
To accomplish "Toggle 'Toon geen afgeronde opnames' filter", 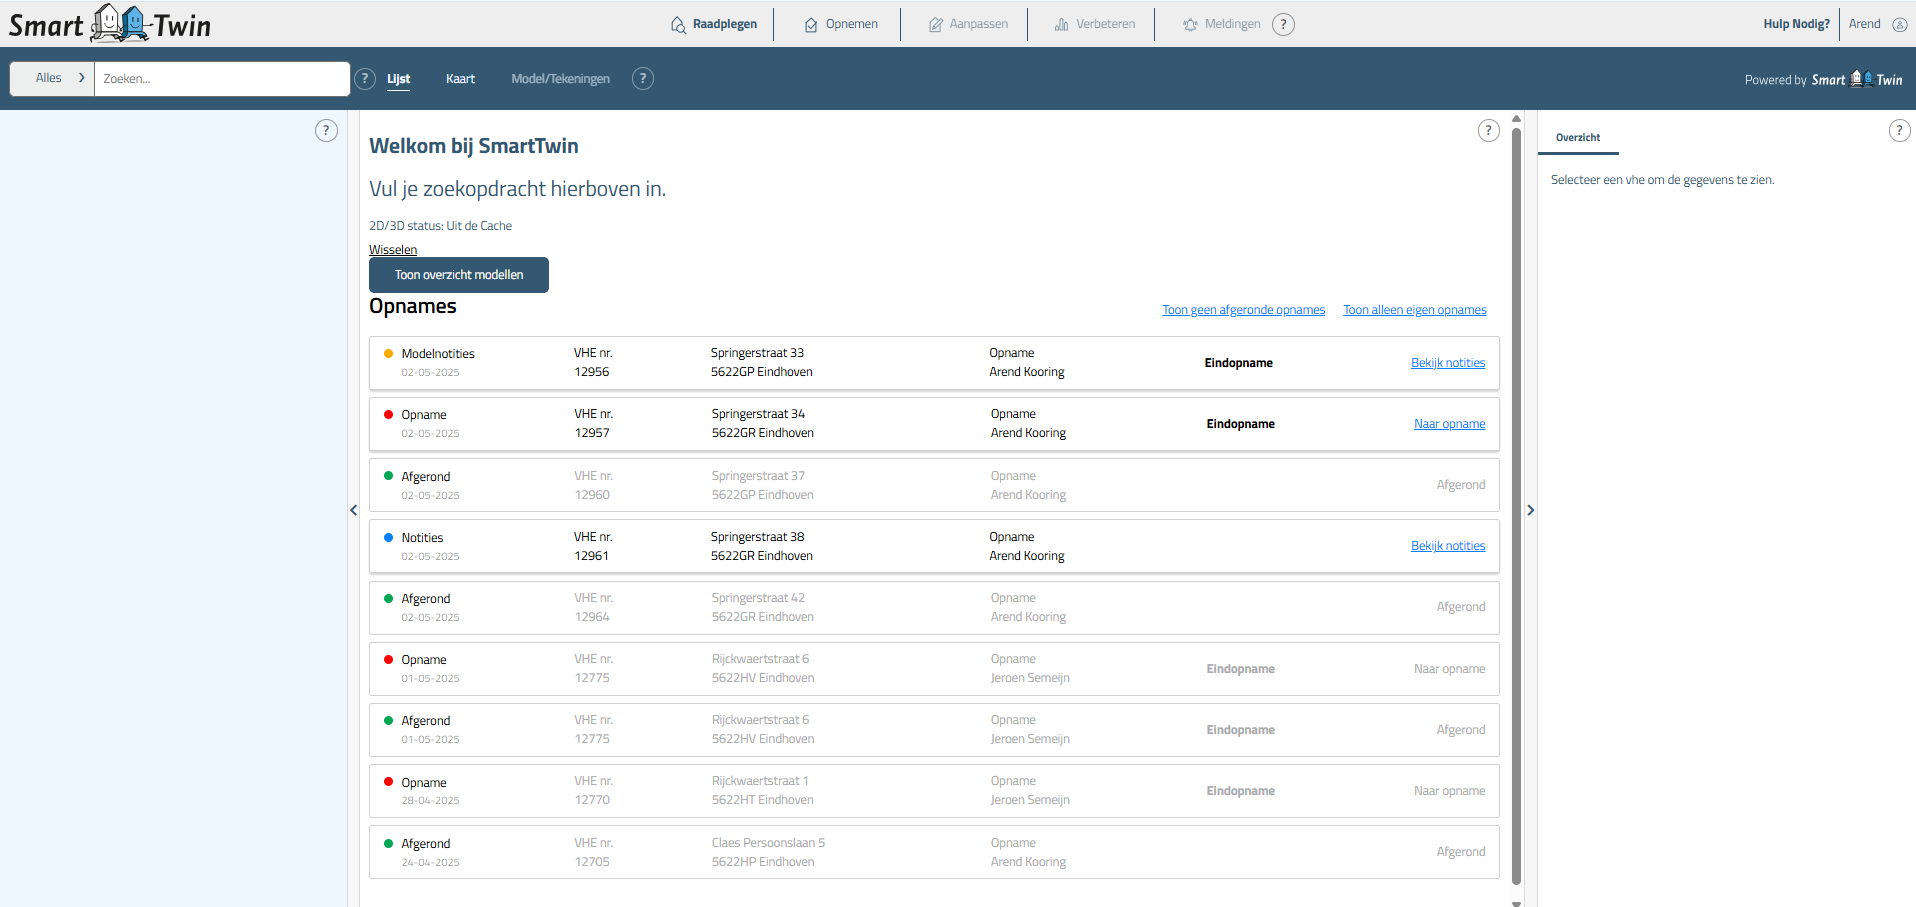I will coord(1243,310).
